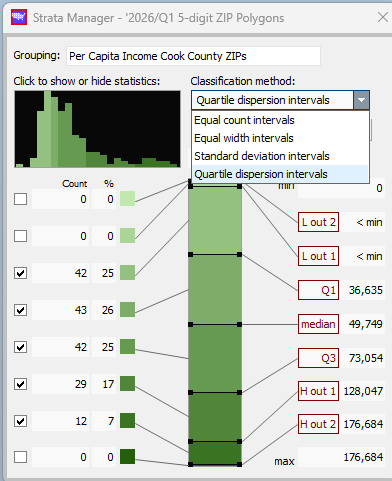Click the Q3 breakpoint button
The height and width of the screenshot is (481, 392).
(318, 358)
